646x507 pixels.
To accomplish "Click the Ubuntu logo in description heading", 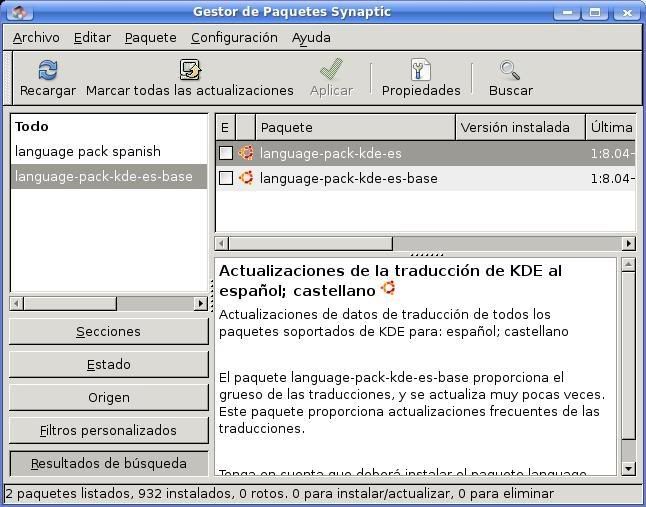I will click(x=388, y=288).
